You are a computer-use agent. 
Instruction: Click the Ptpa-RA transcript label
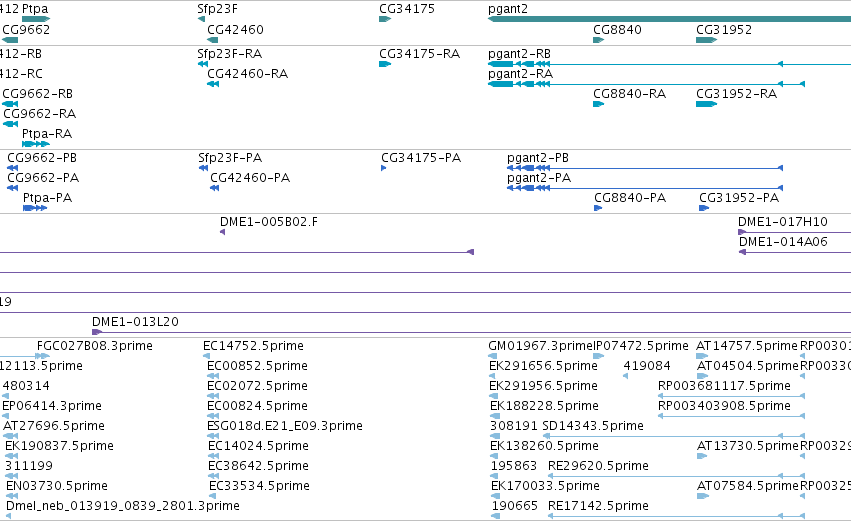tap(47, 134)
